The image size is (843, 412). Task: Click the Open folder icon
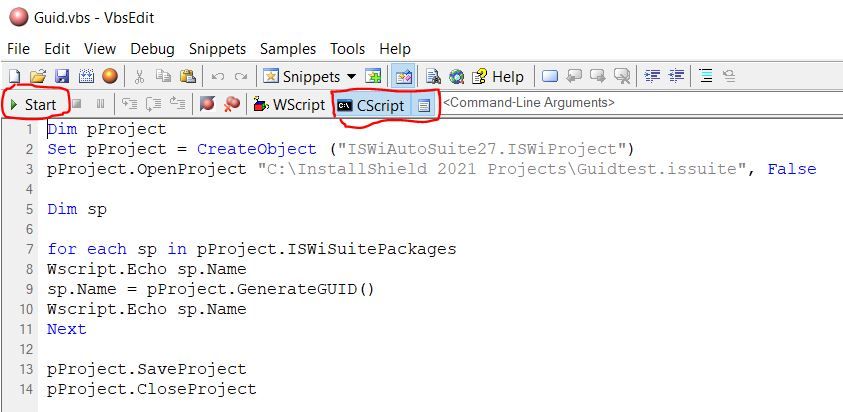point(37,77)
